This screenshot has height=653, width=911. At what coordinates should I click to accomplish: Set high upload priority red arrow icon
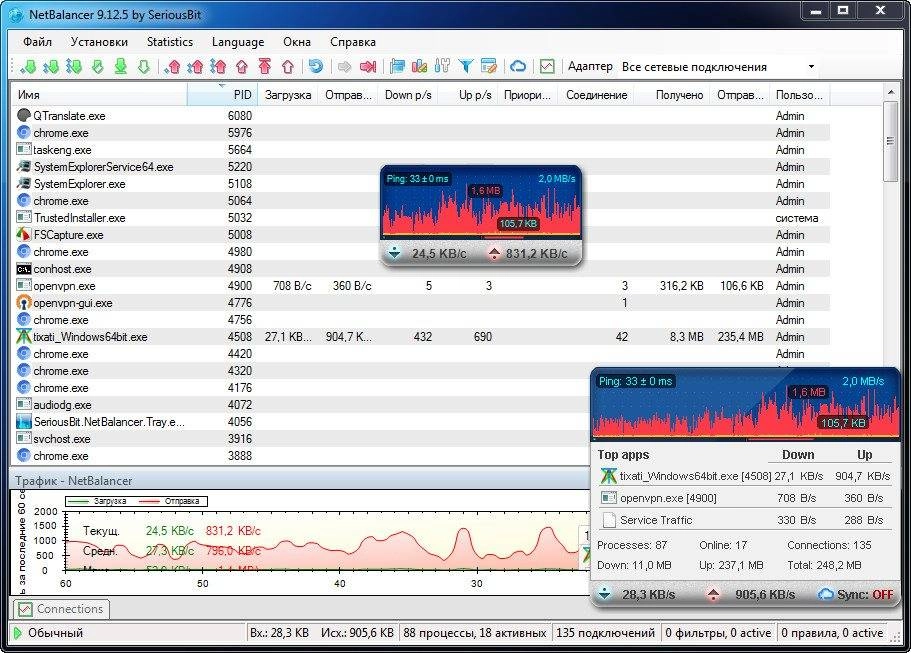click(218, 66)
